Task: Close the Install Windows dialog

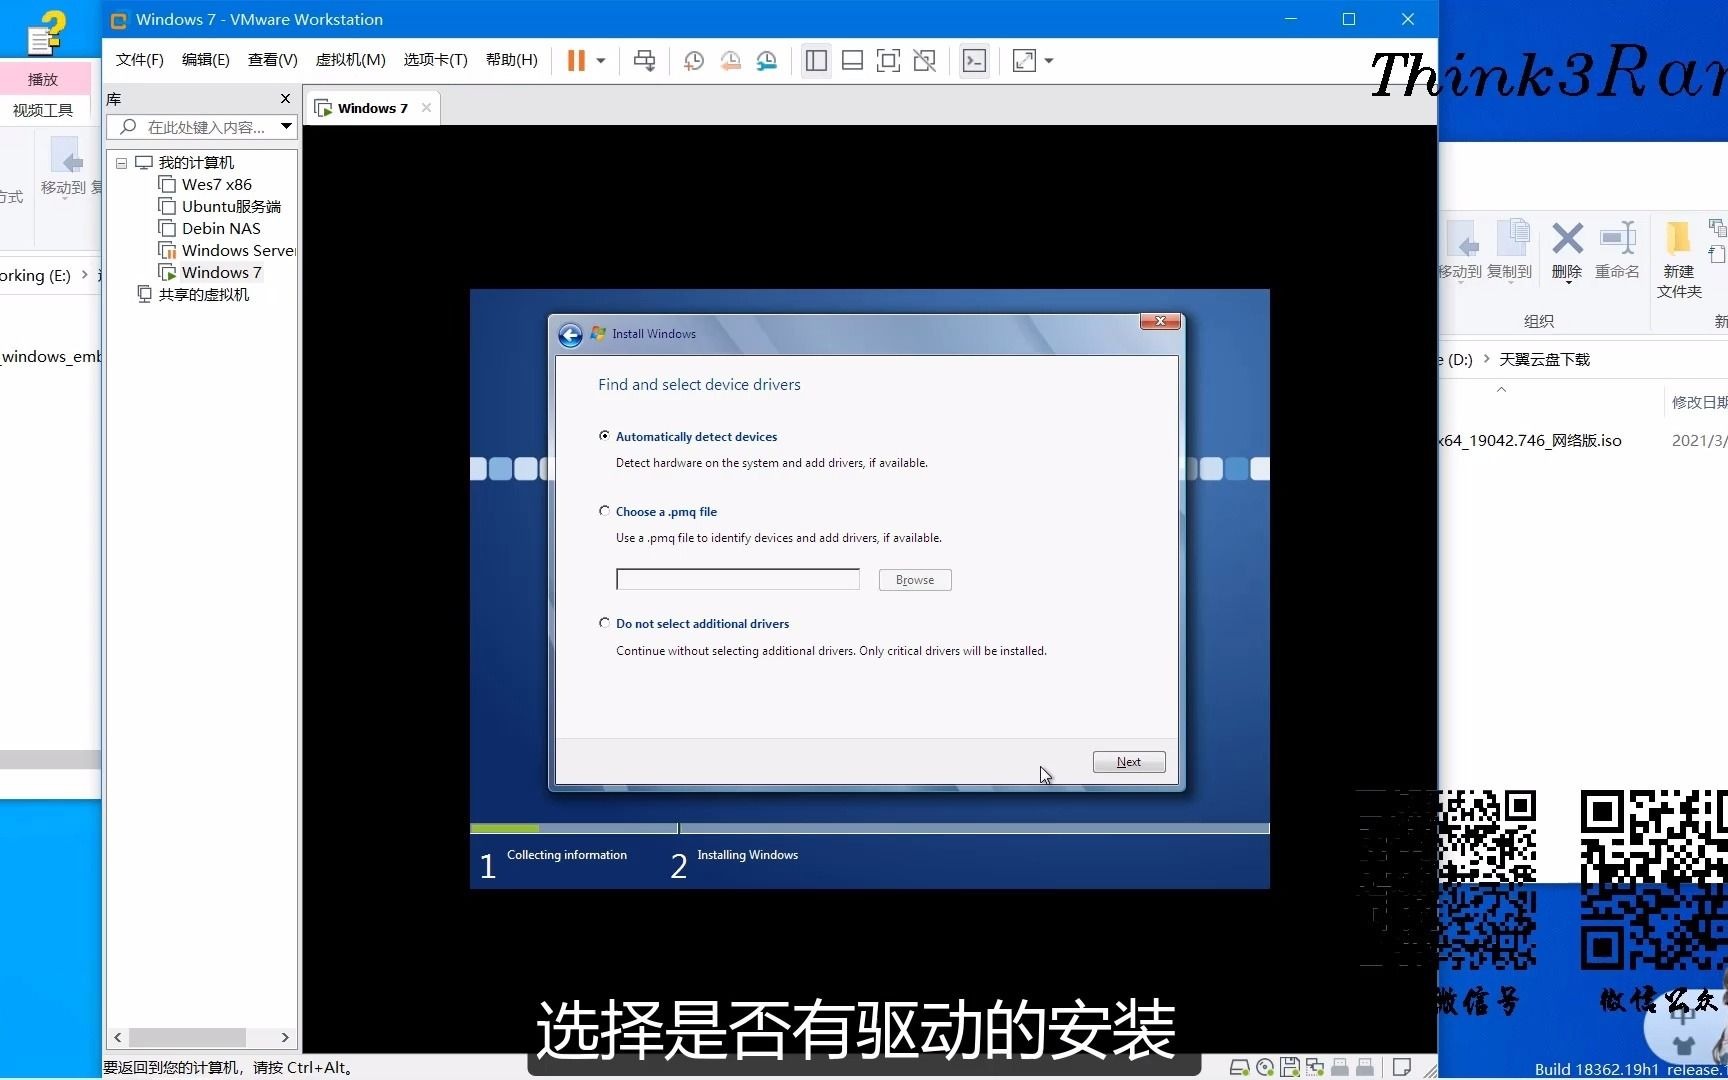Action: (1160, 321)
